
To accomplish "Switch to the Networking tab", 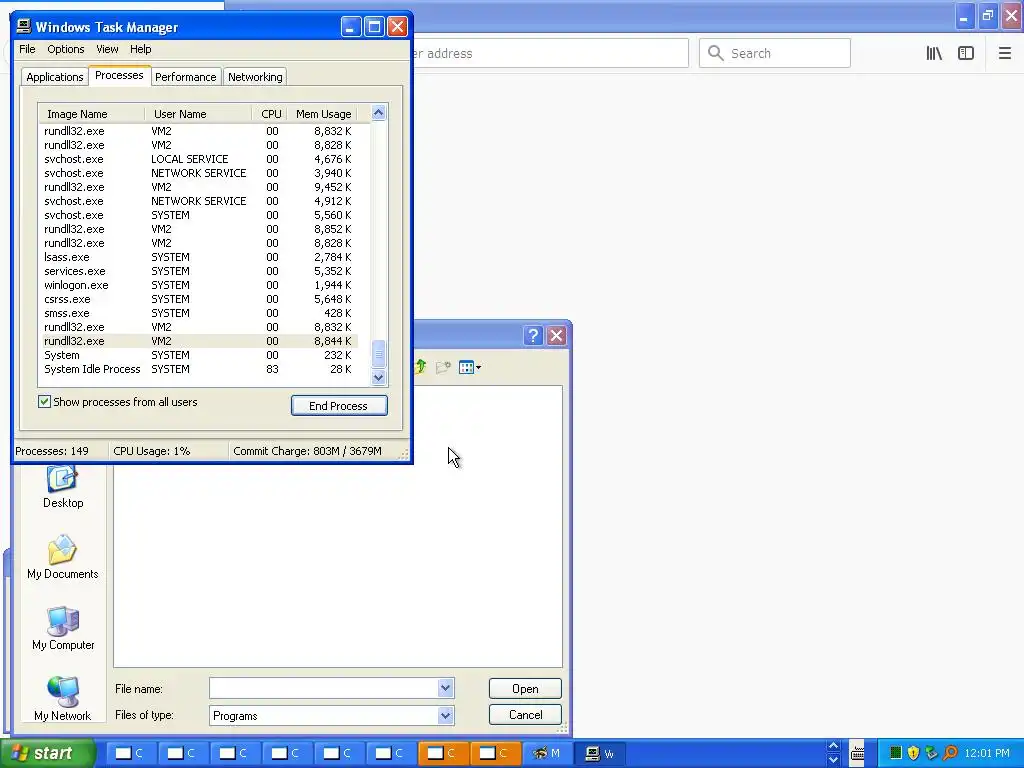I will point(255,76).
